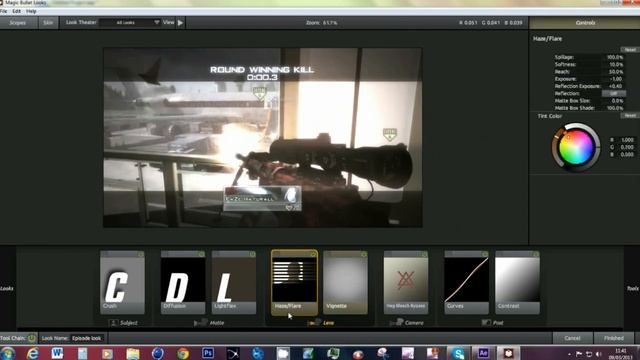Open the All Looks dropdown in Look Theater
This screenshot has height=360, width=640.
131,22
